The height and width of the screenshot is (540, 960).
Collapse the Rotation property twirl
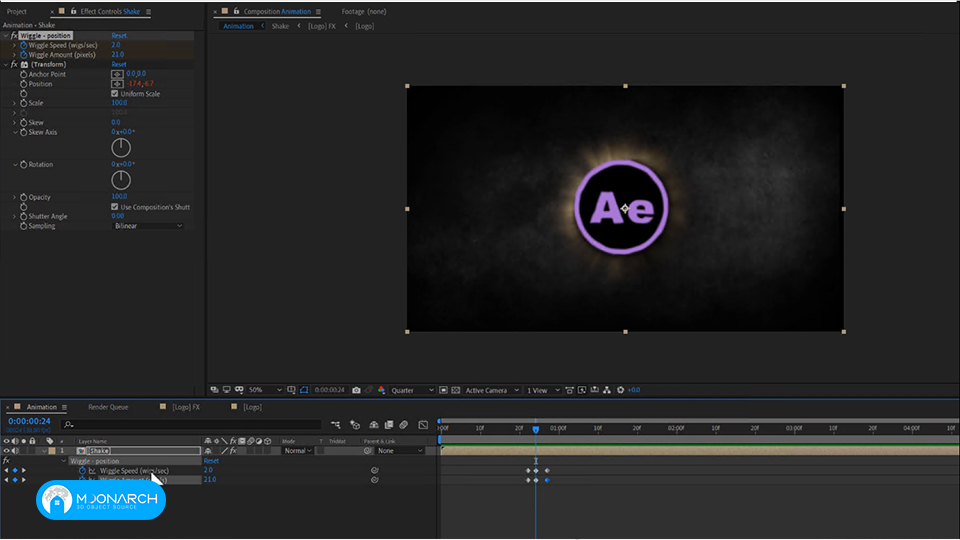tap(15, 165)
